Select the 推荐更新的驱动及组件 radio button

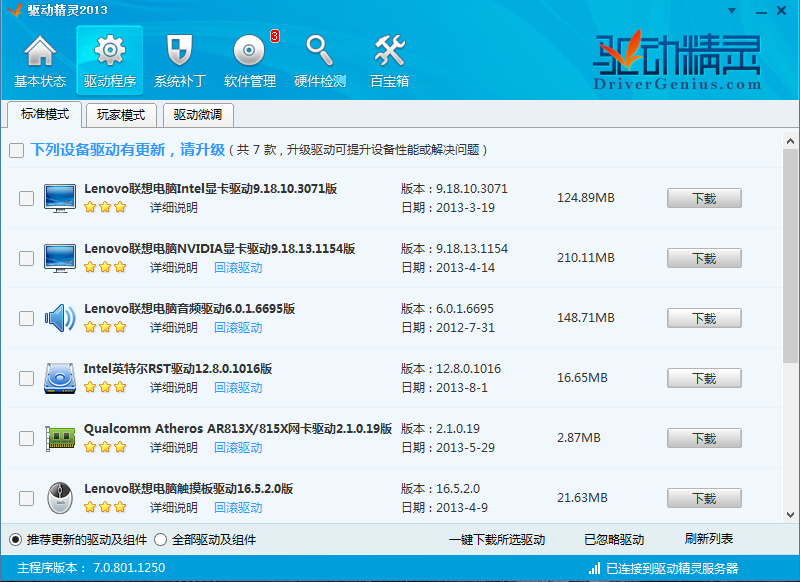(x=16, y=540)
